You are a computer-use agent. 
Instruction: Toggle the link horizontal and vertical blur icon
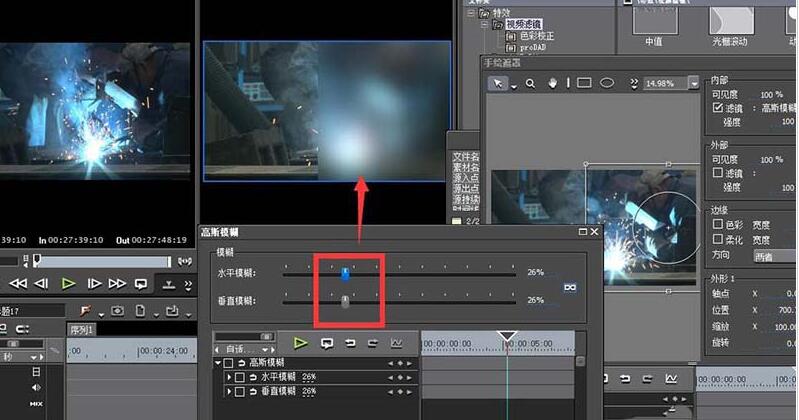pos(570,287)
